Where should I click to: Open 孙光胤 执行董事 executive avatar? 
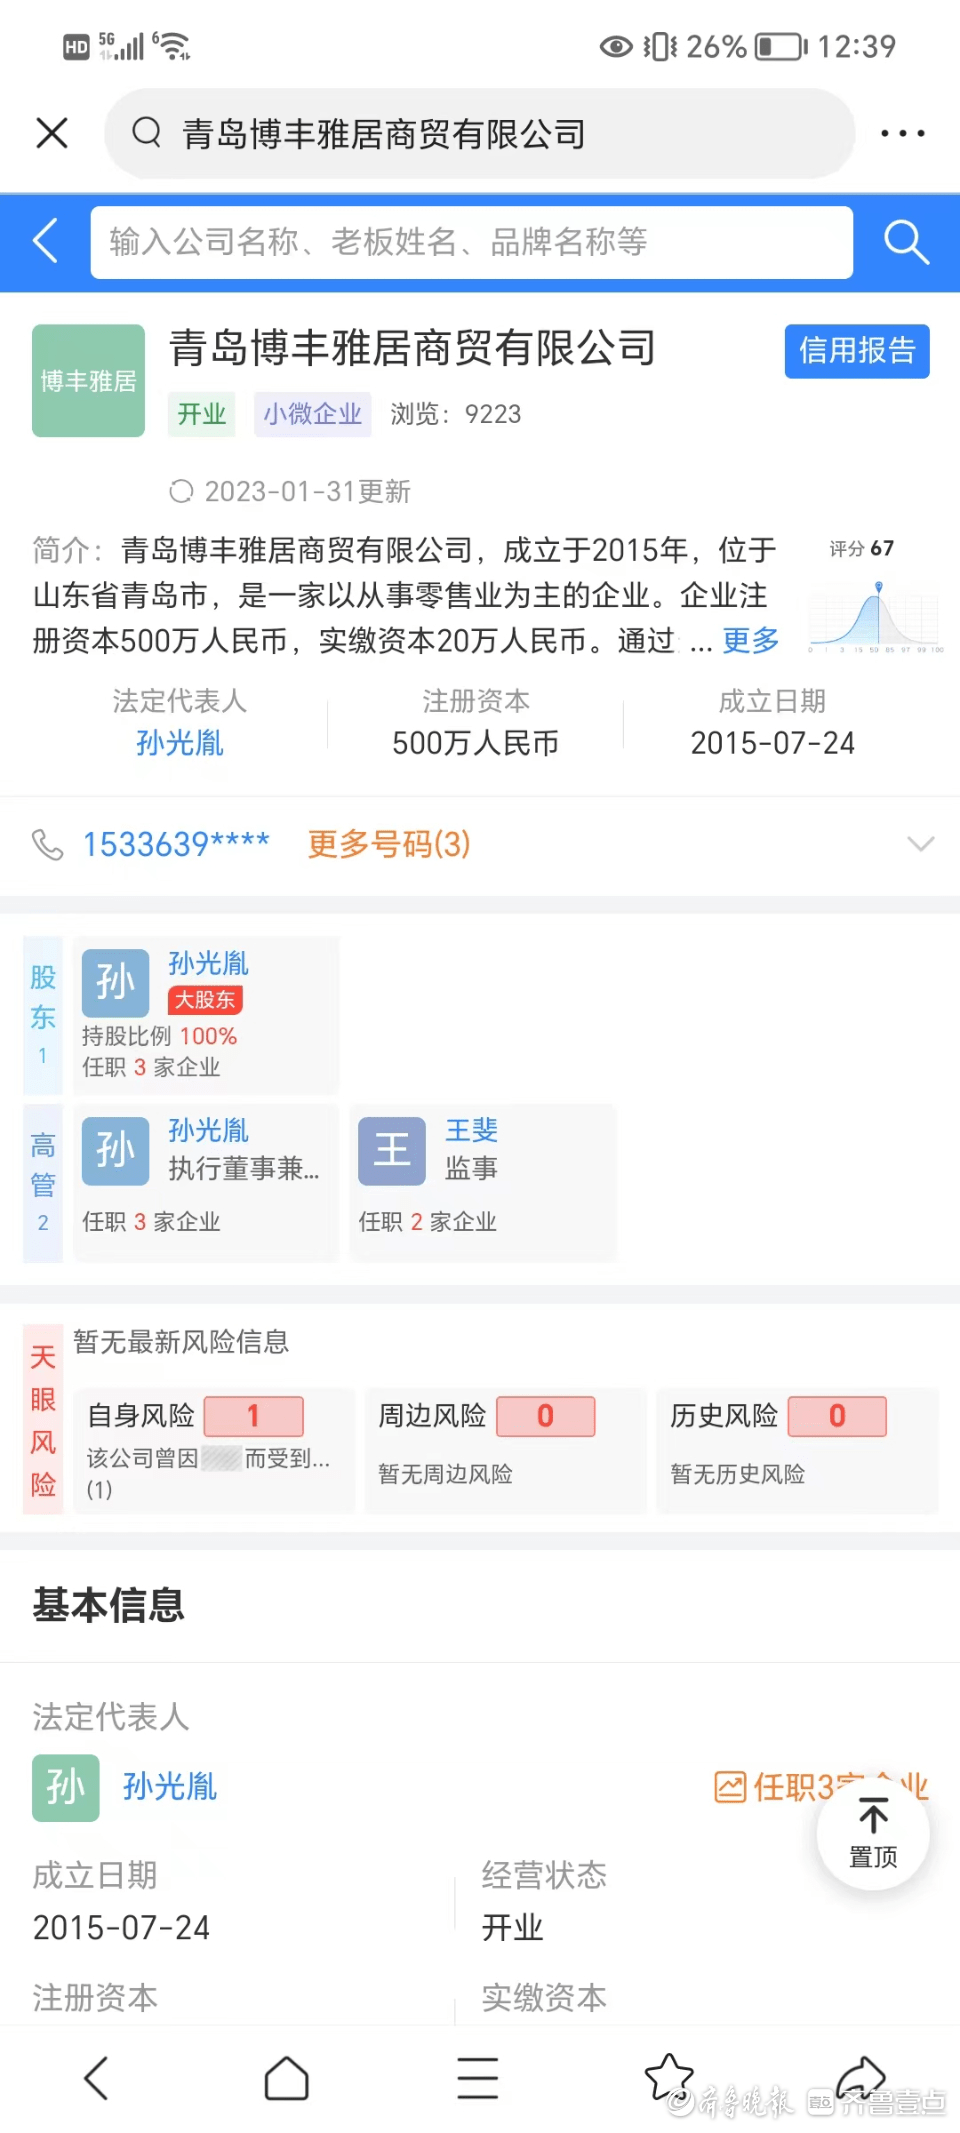115,1150
